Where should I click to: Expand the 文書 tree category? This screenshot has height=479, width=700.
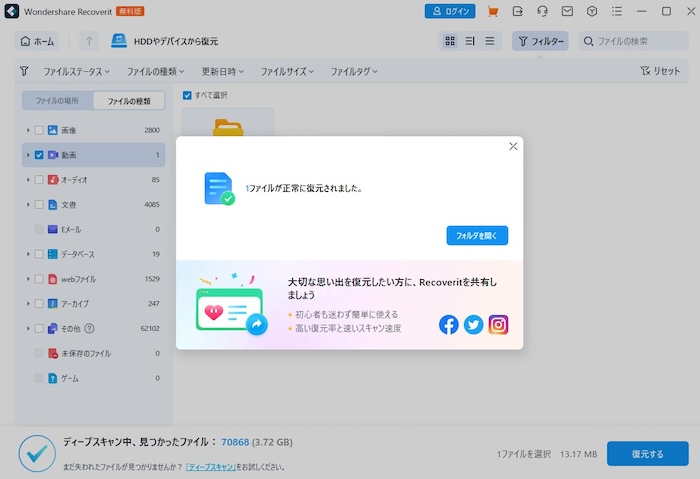[28, 205]
